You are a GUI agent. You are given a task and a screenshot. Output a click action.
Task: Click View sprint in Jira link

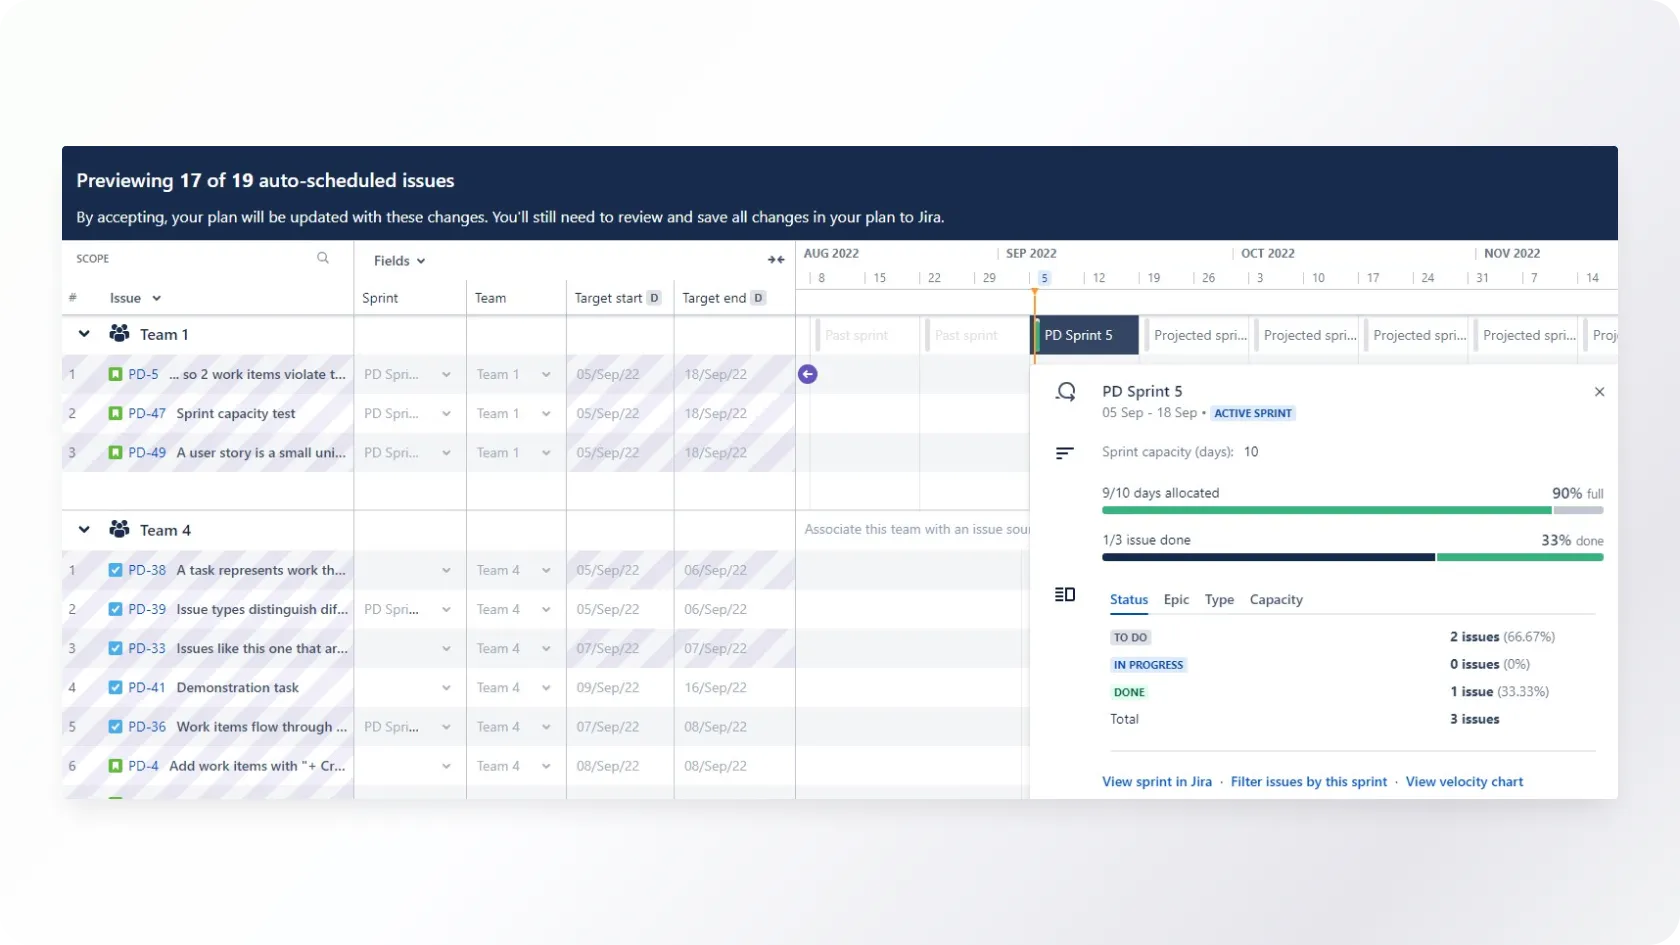(x=1156, y=782)
